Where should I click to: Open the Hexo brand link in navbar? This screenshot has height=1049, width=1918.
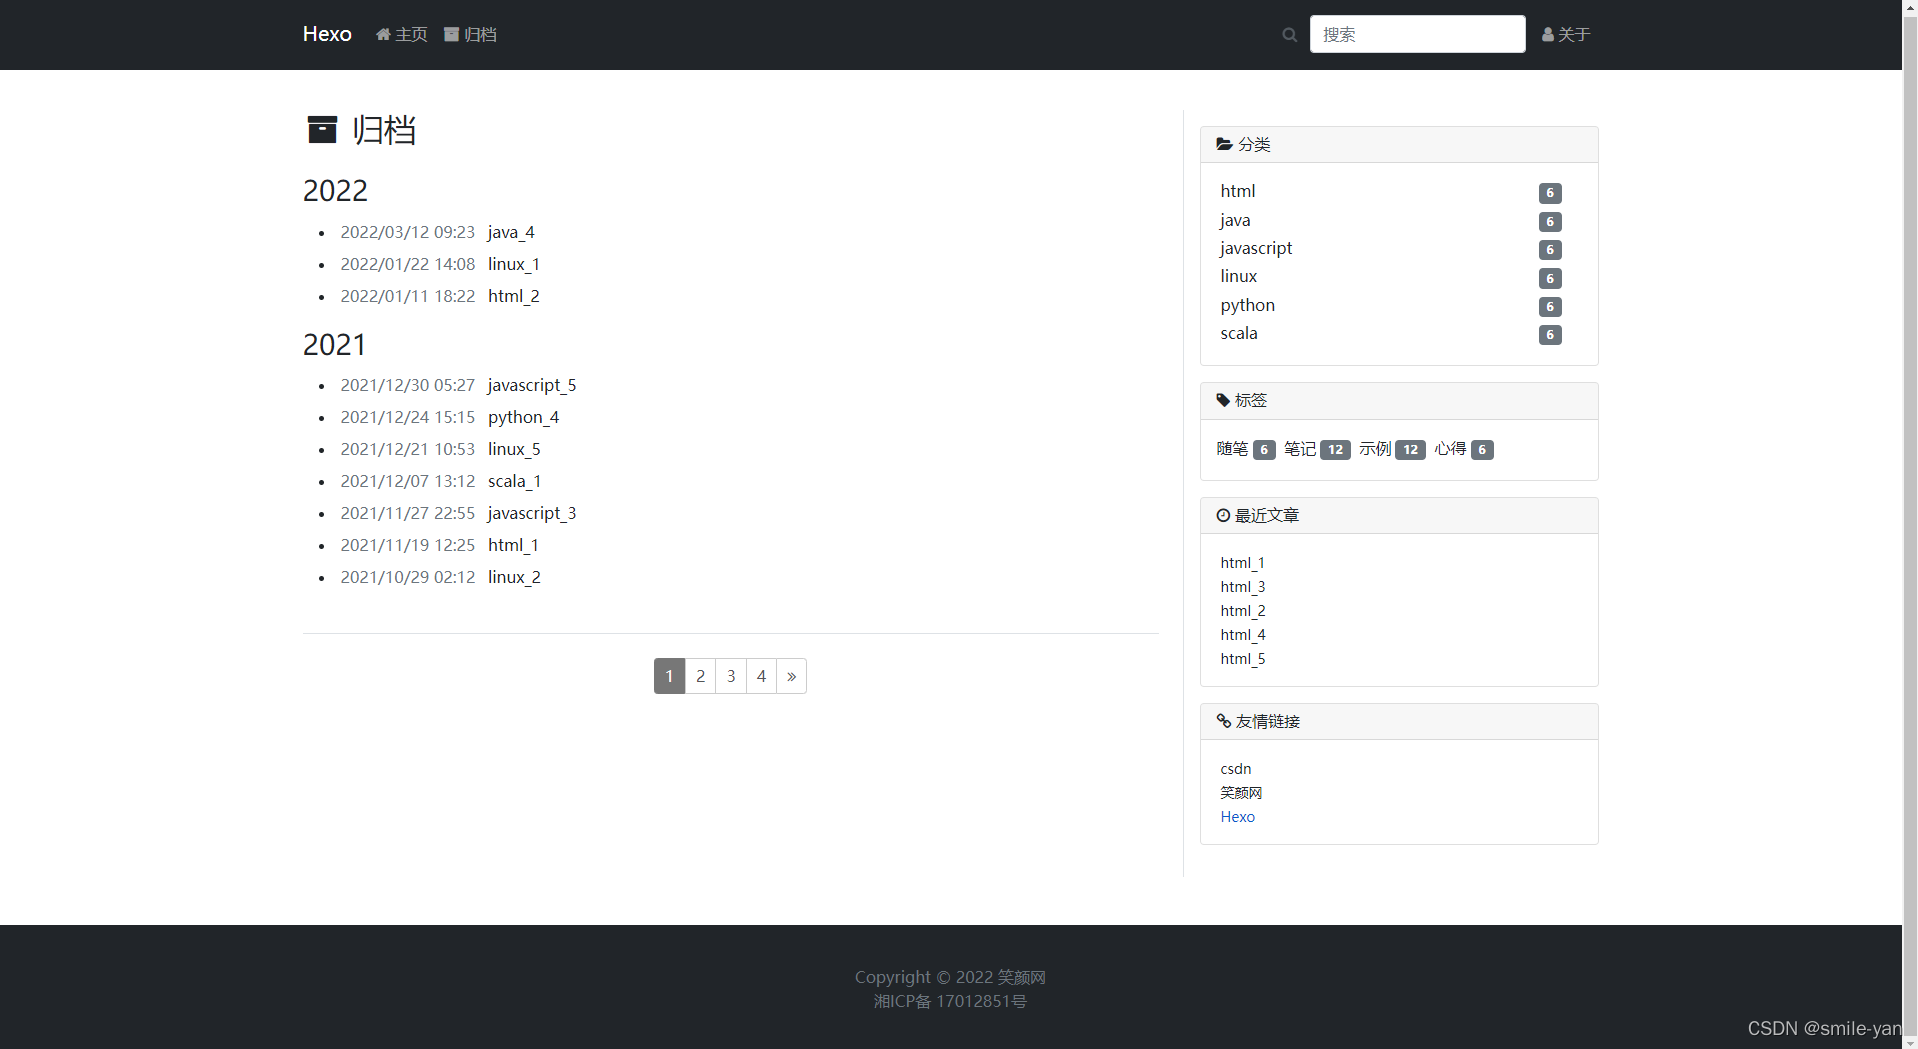click(x=327, y=34)
